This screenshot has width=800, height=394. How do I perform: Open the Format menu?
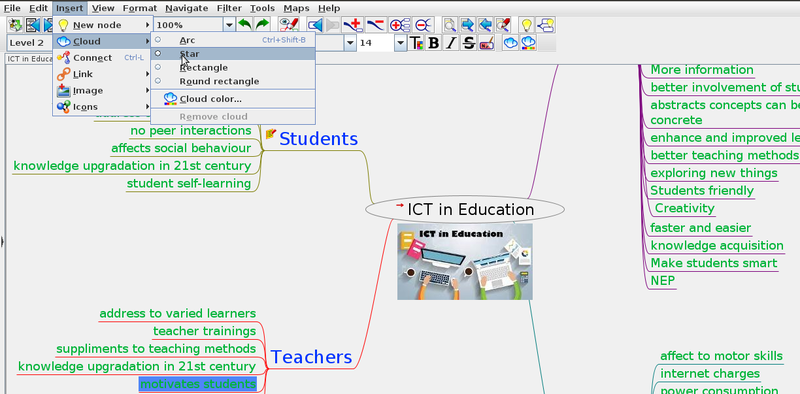pyautogui.click(x=140, y=8)
